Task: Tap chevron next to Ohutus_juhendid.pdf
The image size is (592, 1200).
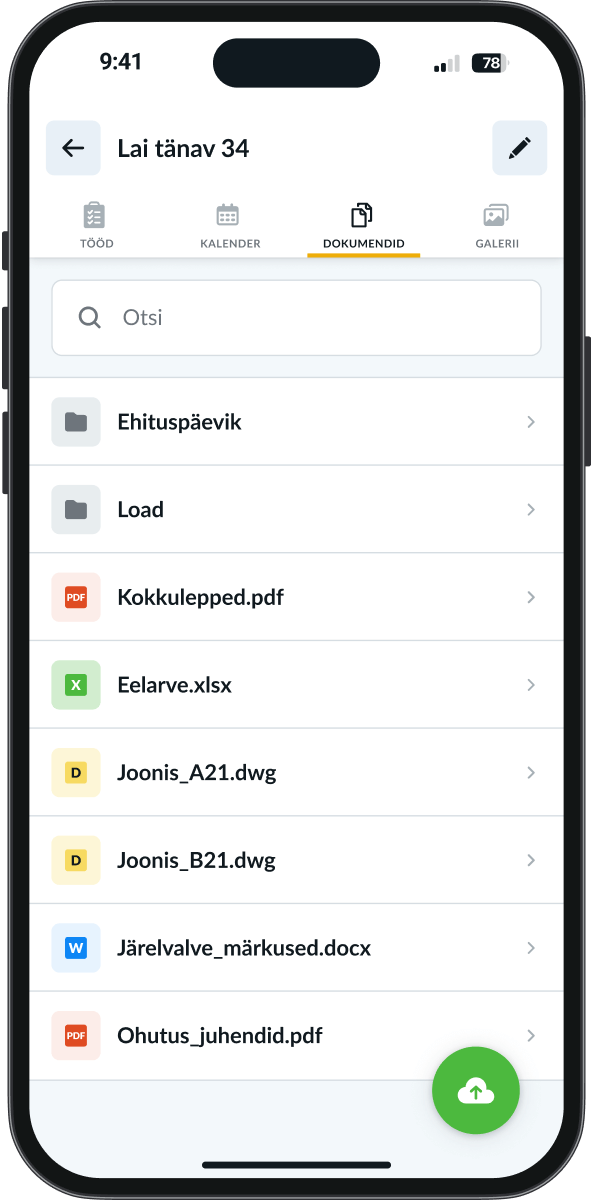Action: point(531,1036)
